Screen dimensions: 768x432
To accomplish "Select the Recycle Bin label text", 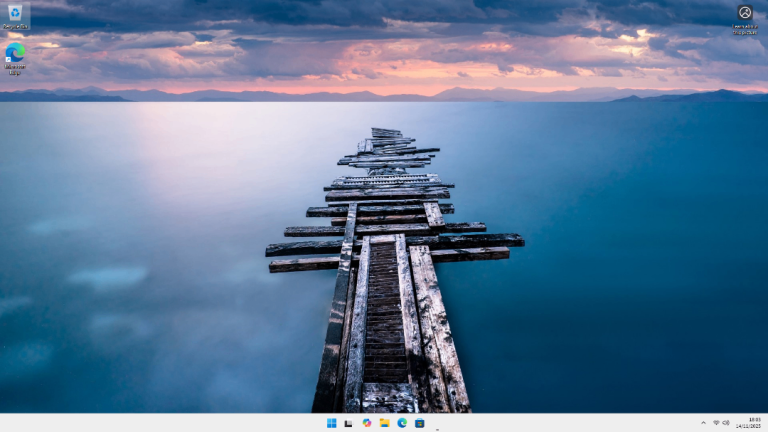I will 15,26.
